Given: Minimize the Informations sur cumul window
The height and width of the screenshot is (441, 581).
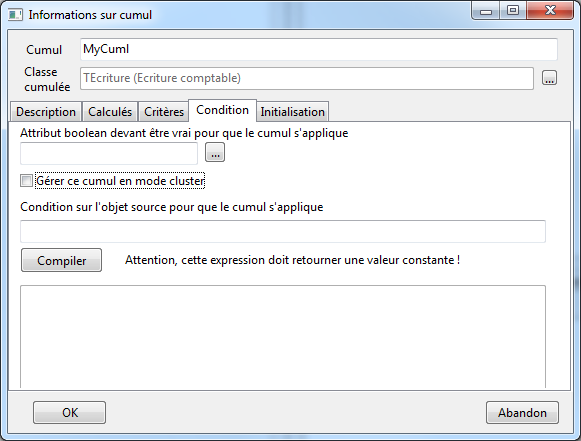Looking at the screenshot, I should click(x=486, y=11).
